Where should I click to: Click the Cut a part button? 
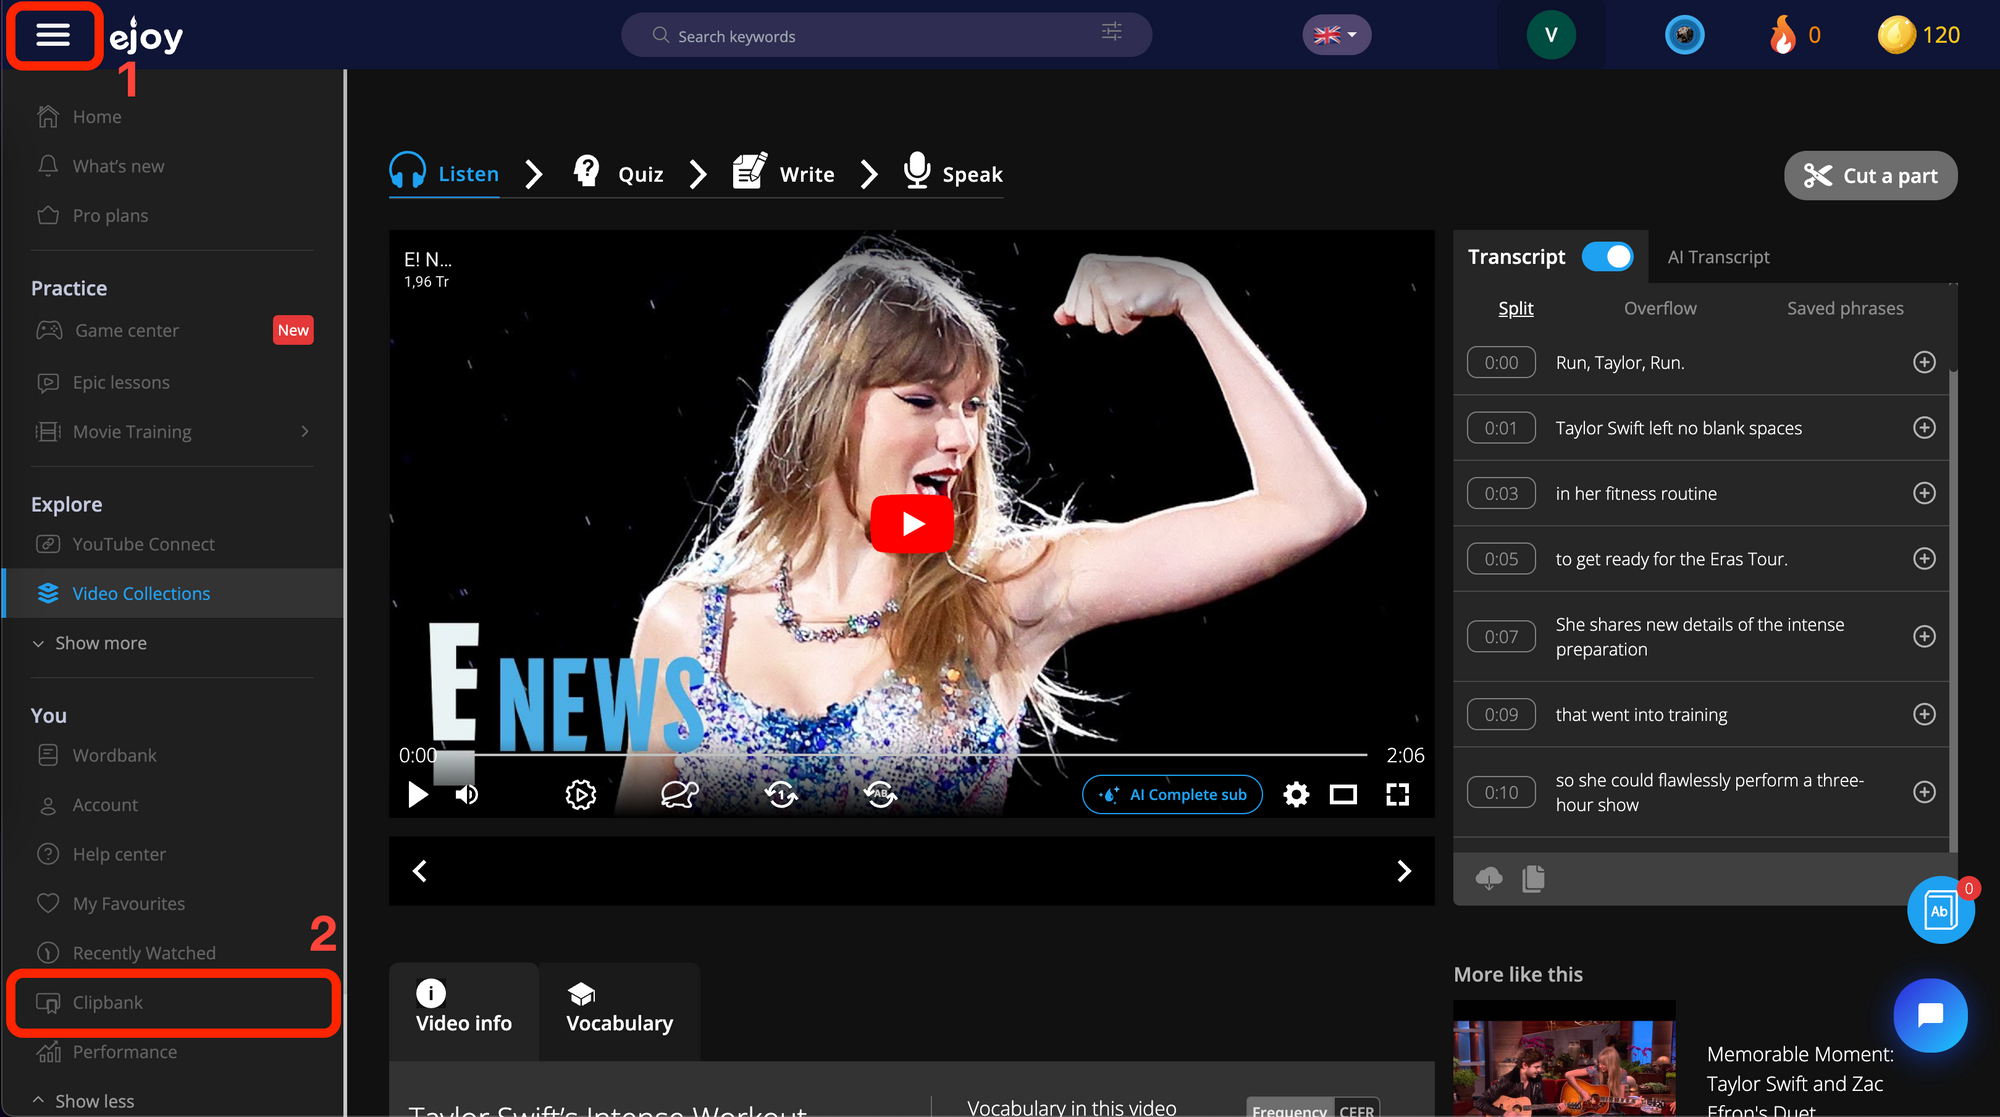[x=1870, y=176]
